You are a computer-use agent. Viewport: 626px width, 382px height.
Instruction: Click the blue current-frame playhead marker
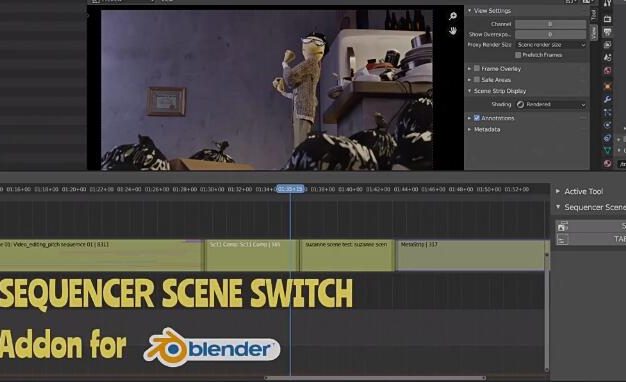[x=291, y=189]
